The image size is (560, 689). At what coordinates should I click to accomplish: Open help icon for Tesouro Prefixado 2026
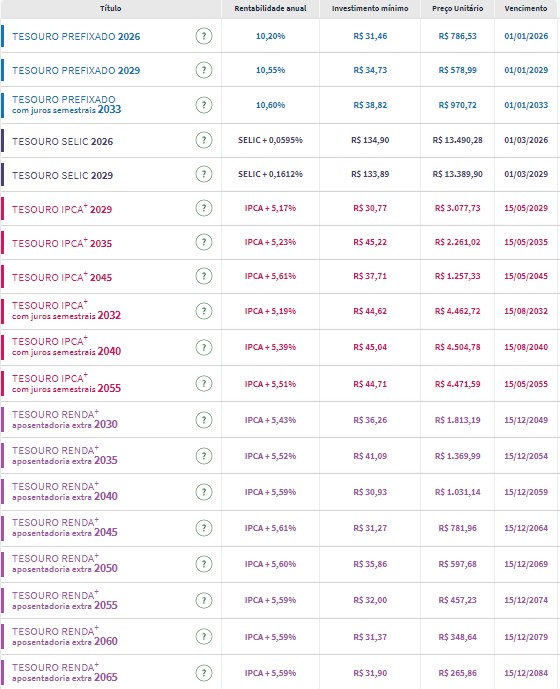[x=204, y=36]
